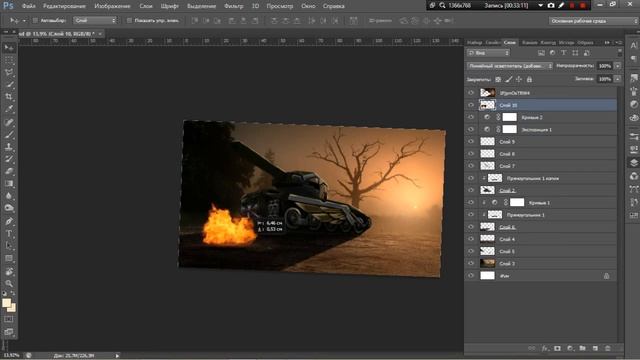Open the layer filter kind dropdown
Viewport: 640px width, 360px height.
coord(489,53)
